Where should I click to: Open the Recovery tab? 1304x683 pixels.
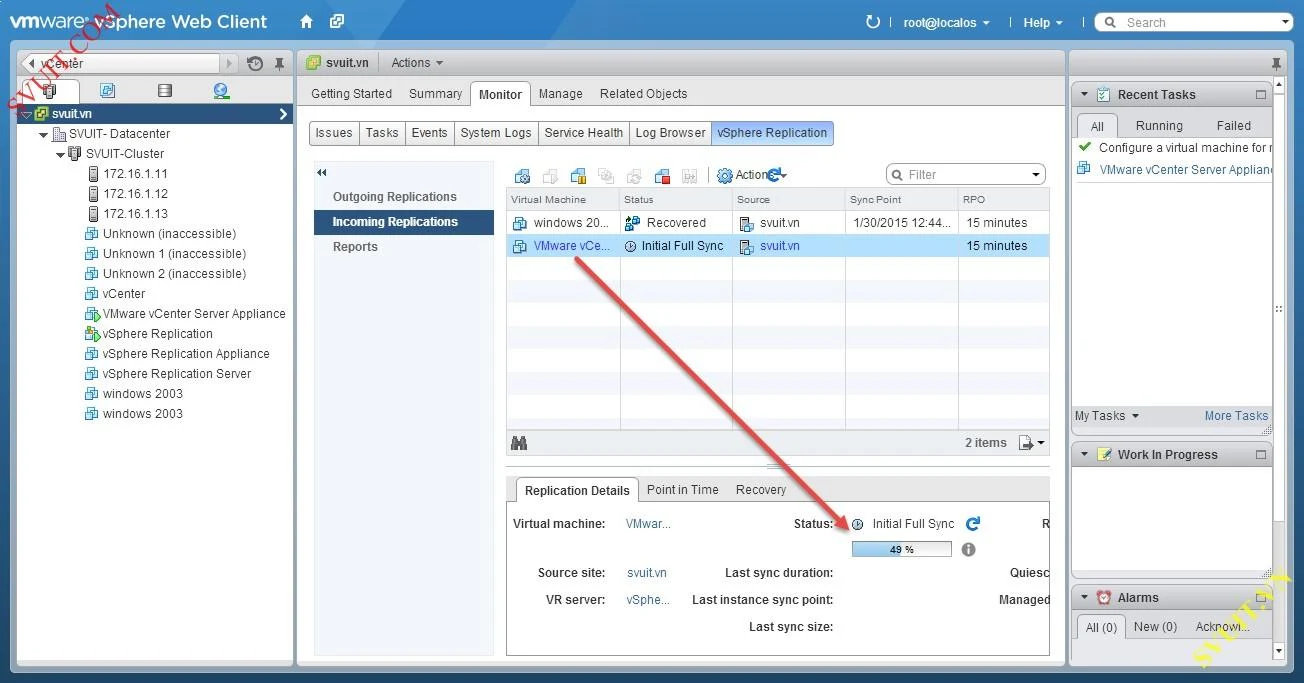point(761,490)
